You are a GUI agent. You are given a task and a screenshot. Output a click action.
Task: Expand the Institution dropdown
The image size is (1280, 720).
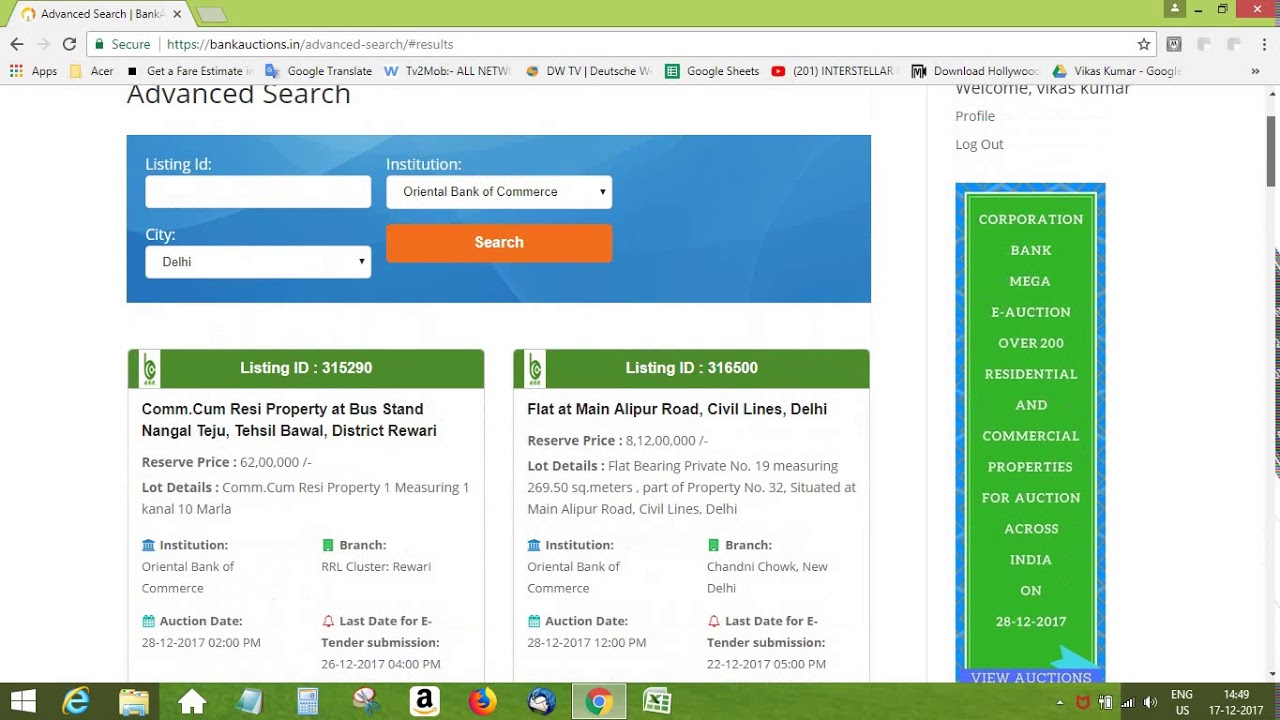click(x=499, y=192)
